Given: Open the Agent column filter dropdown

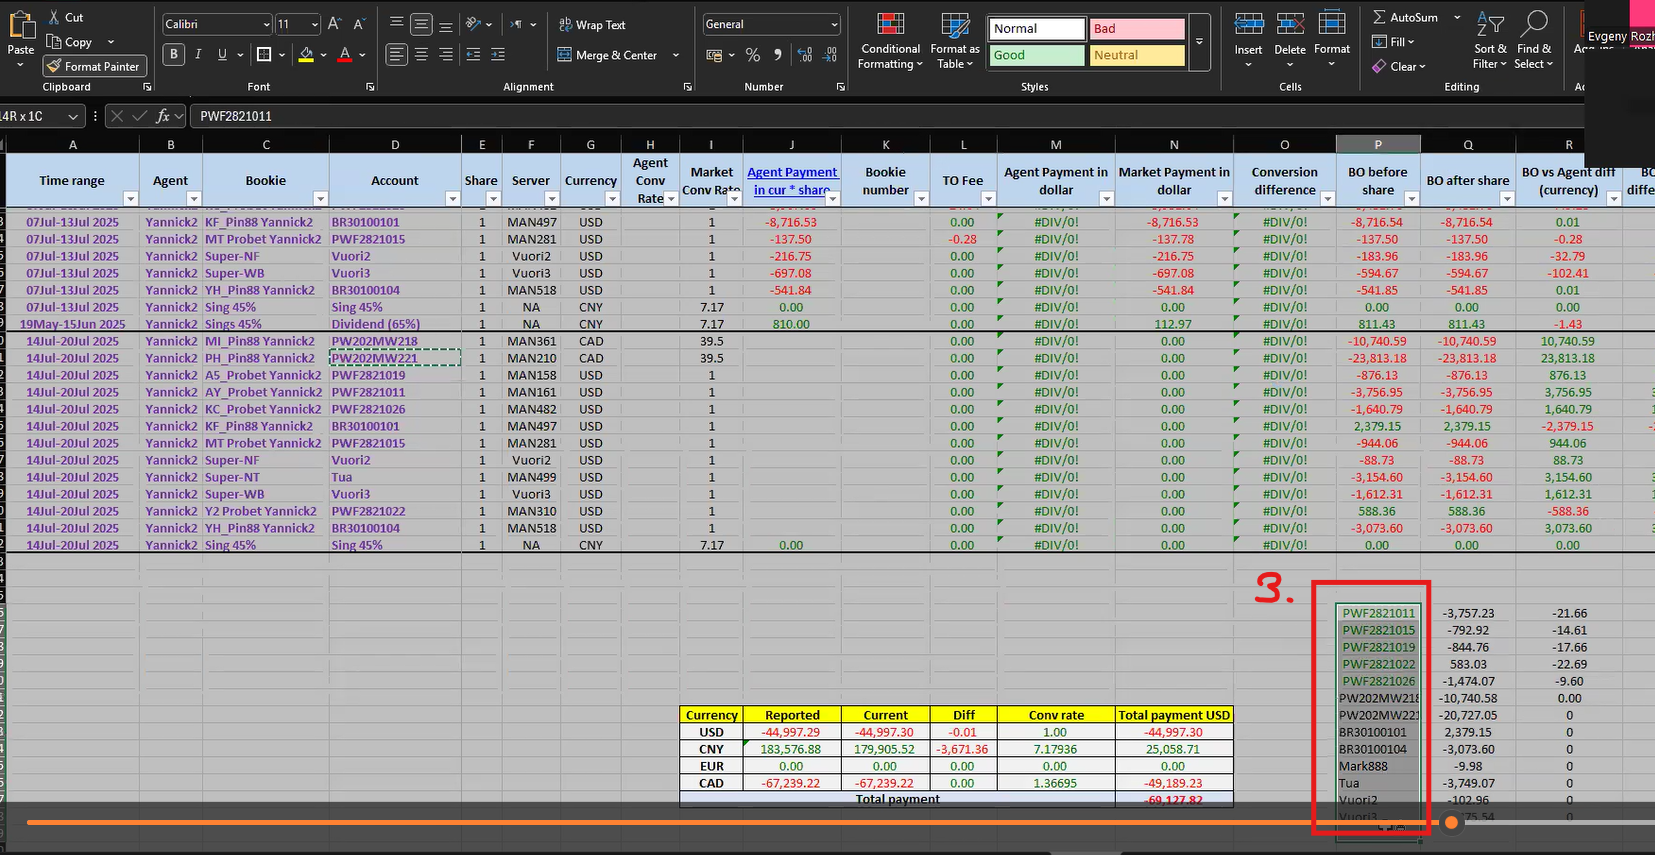Looking at the screenshot, I should click(194, 199).
